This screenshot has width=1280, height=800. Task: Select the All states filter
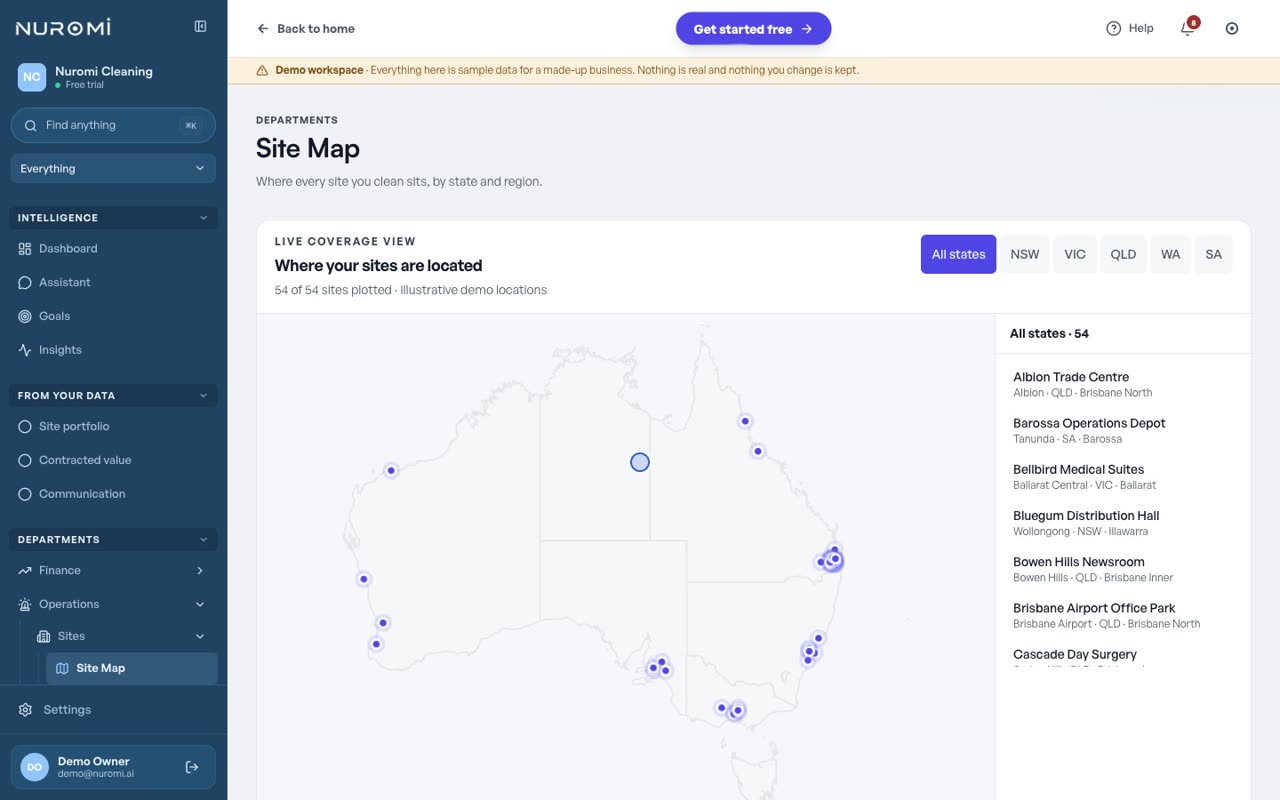click(958, 254)
